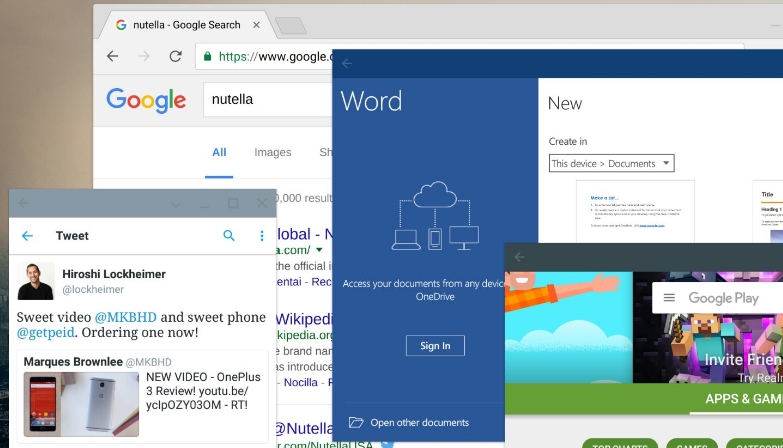The height and width of the screenshot is (448, 783).
Task: Click the @getpeid mention in the tweet
Action: [45, 333]
